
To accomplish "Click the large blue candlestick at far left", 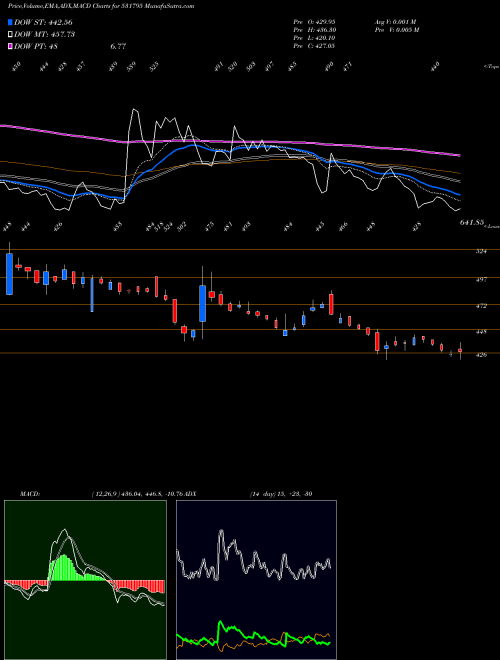I will pyautogui.click(x=9, y=274).
